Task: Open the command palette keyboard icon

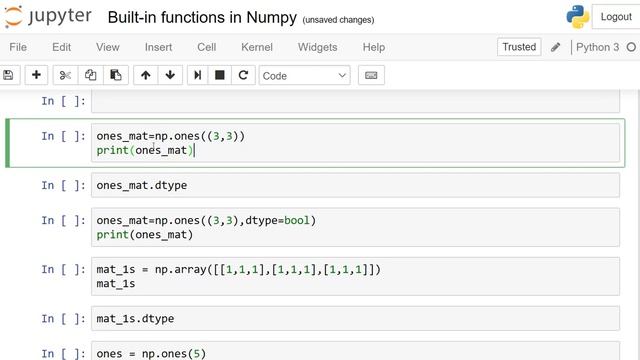Action: 371,75
